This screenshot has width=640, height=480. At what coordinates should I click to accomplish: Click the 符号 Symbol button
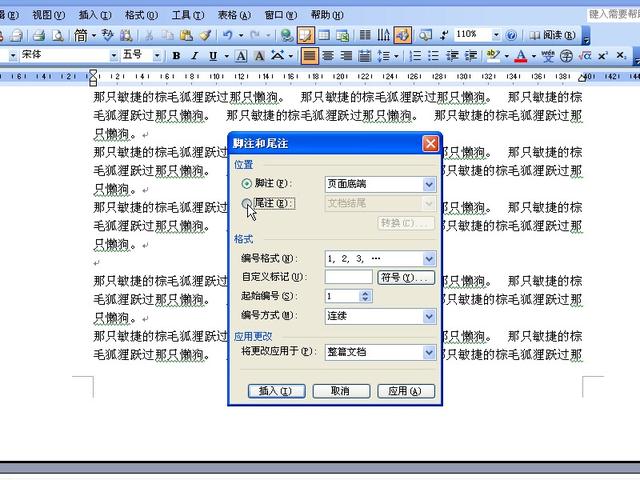click(406, 278)
